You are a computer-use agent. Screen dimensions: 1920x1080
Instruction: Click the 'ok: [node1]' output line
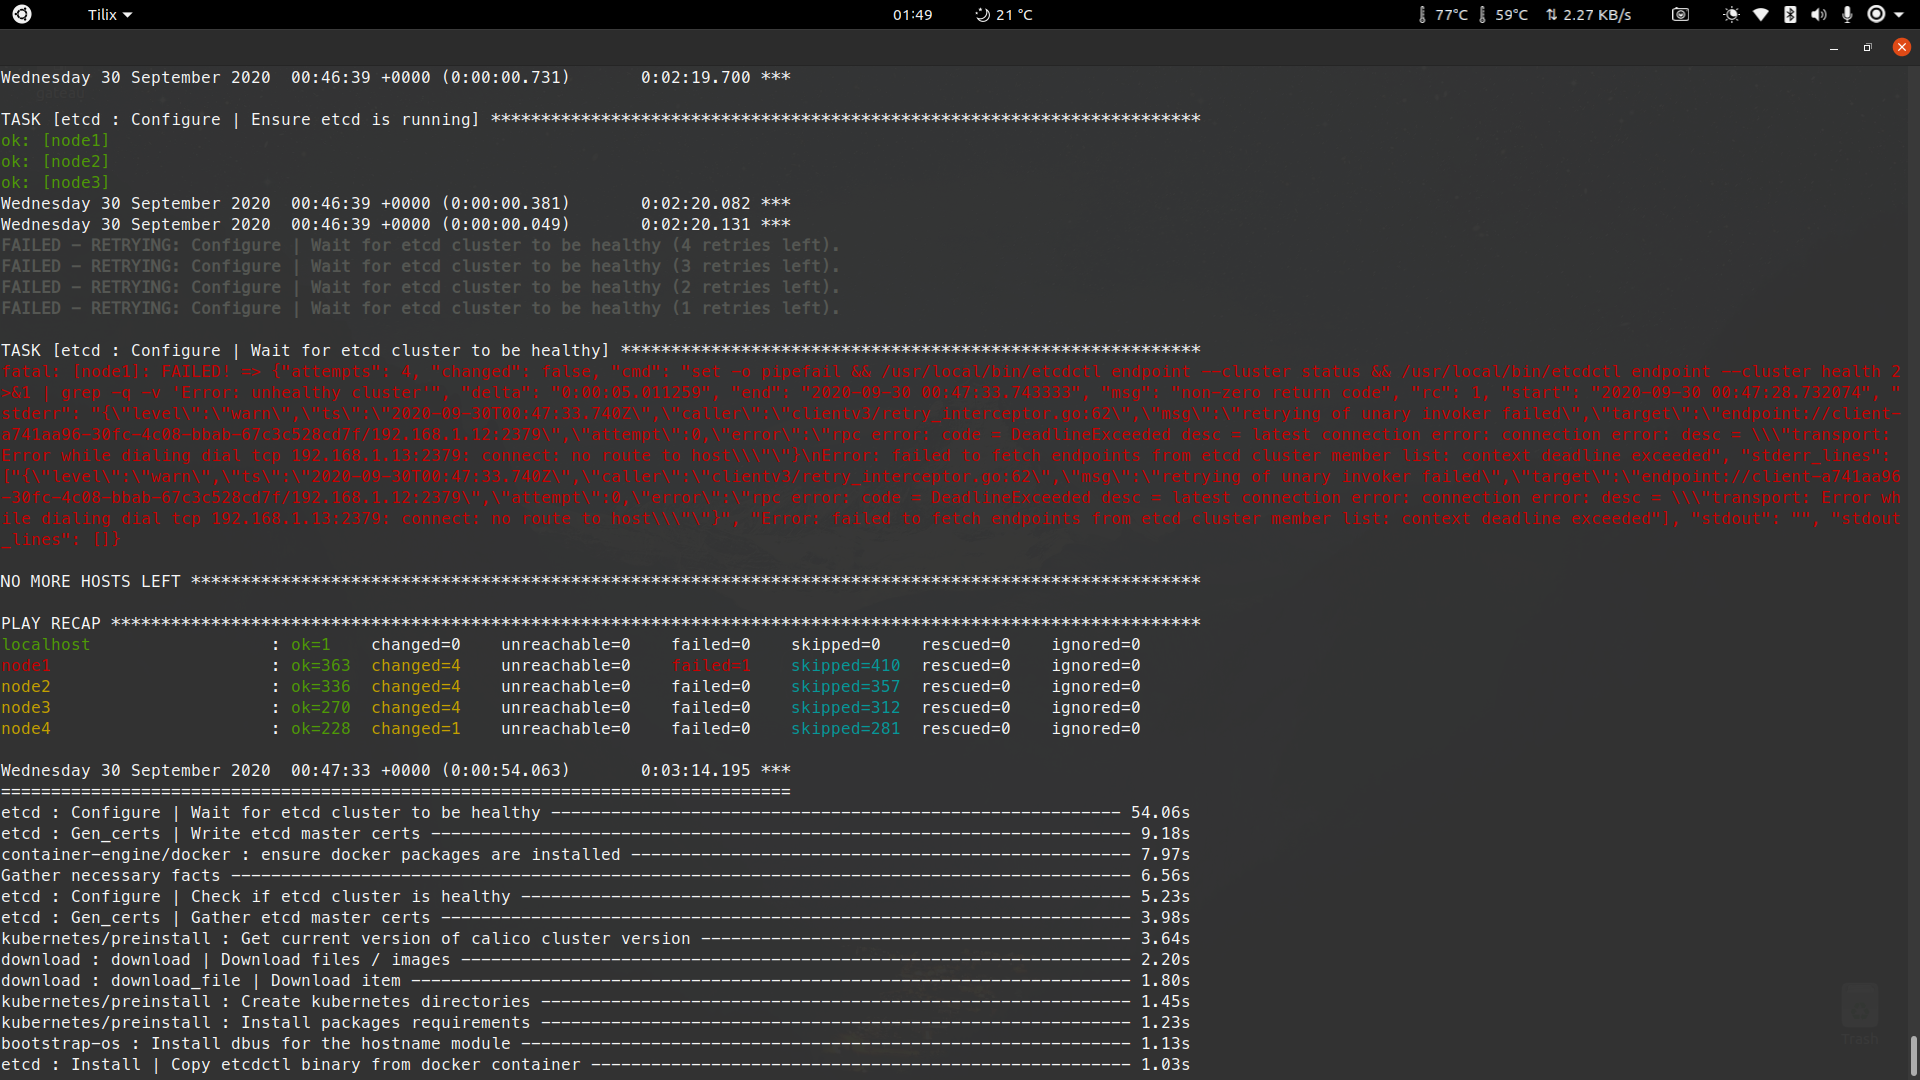[55, 140]
